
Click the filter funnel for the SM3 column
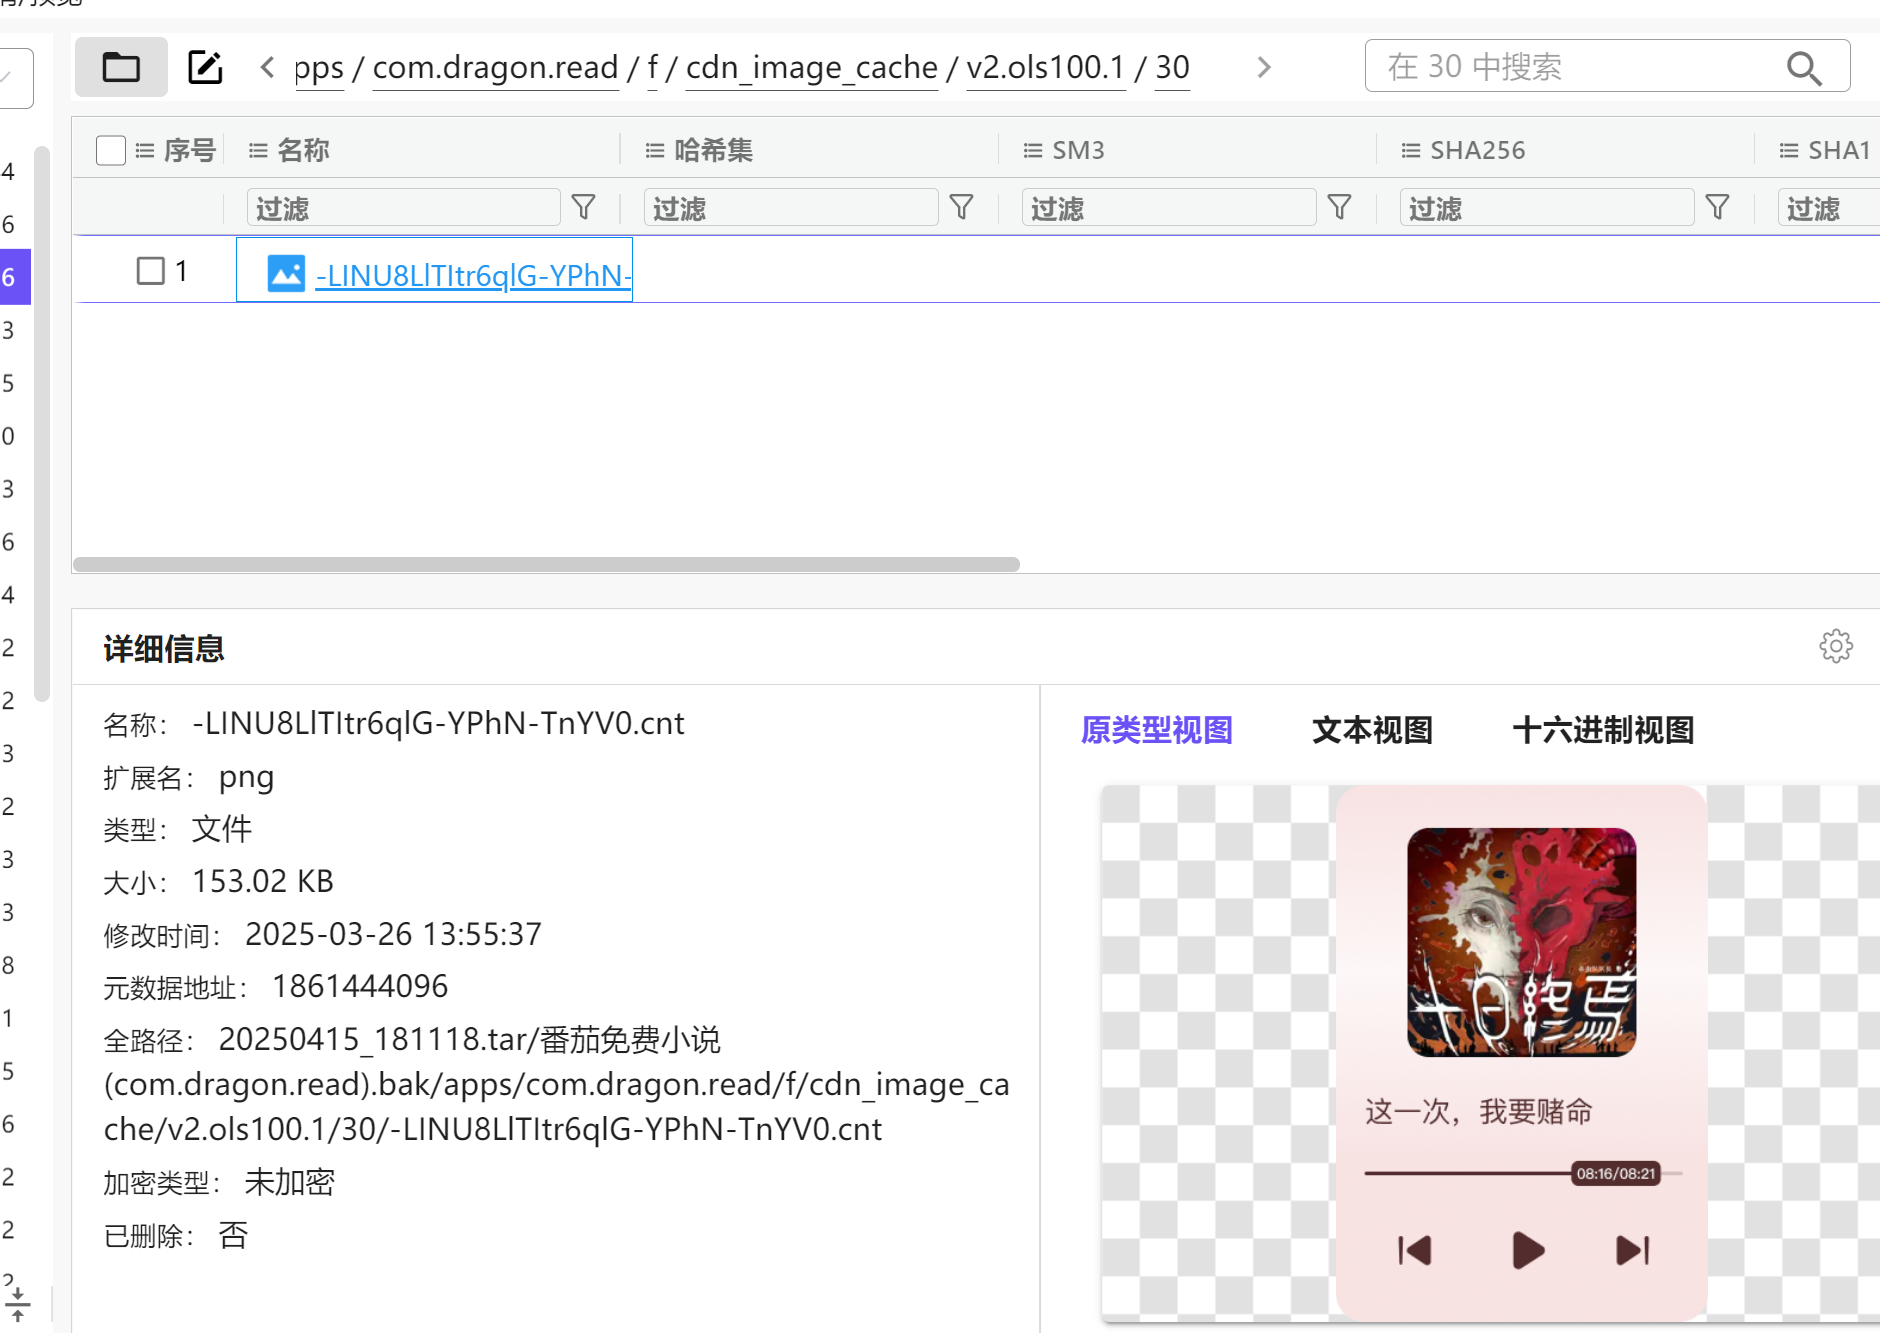coord(1339,207)
